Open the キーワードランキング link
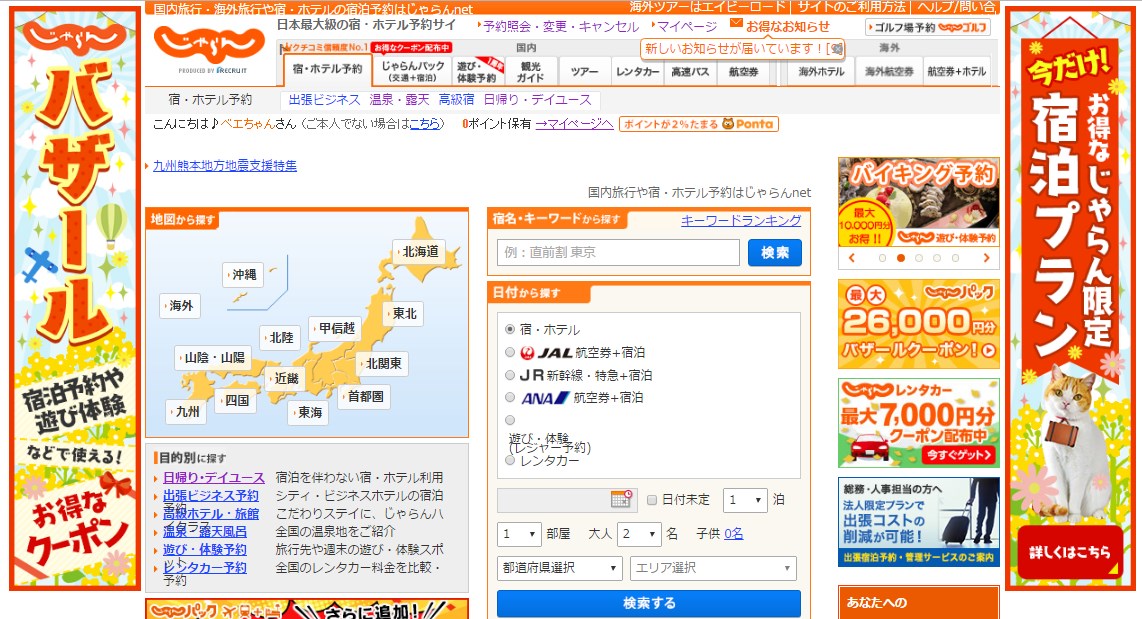The width and height of the screenshot is (1142, 619). pyautogui.click(x=741, y=220)
